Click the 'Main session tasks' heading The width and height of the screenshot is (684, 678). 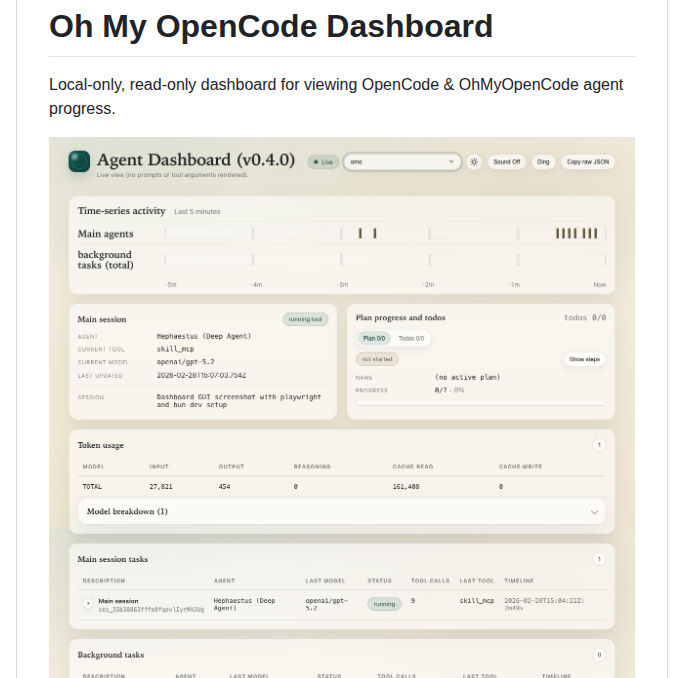pos(113,559)
